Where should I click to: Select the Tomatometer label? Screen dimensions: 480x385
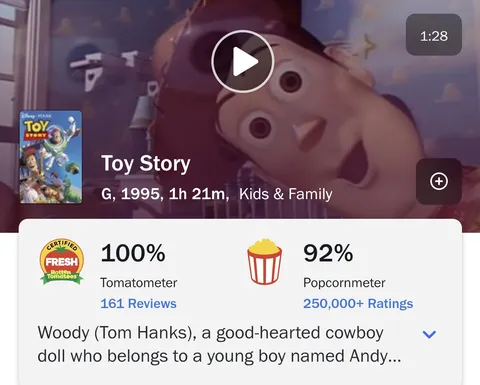[139, 283]
